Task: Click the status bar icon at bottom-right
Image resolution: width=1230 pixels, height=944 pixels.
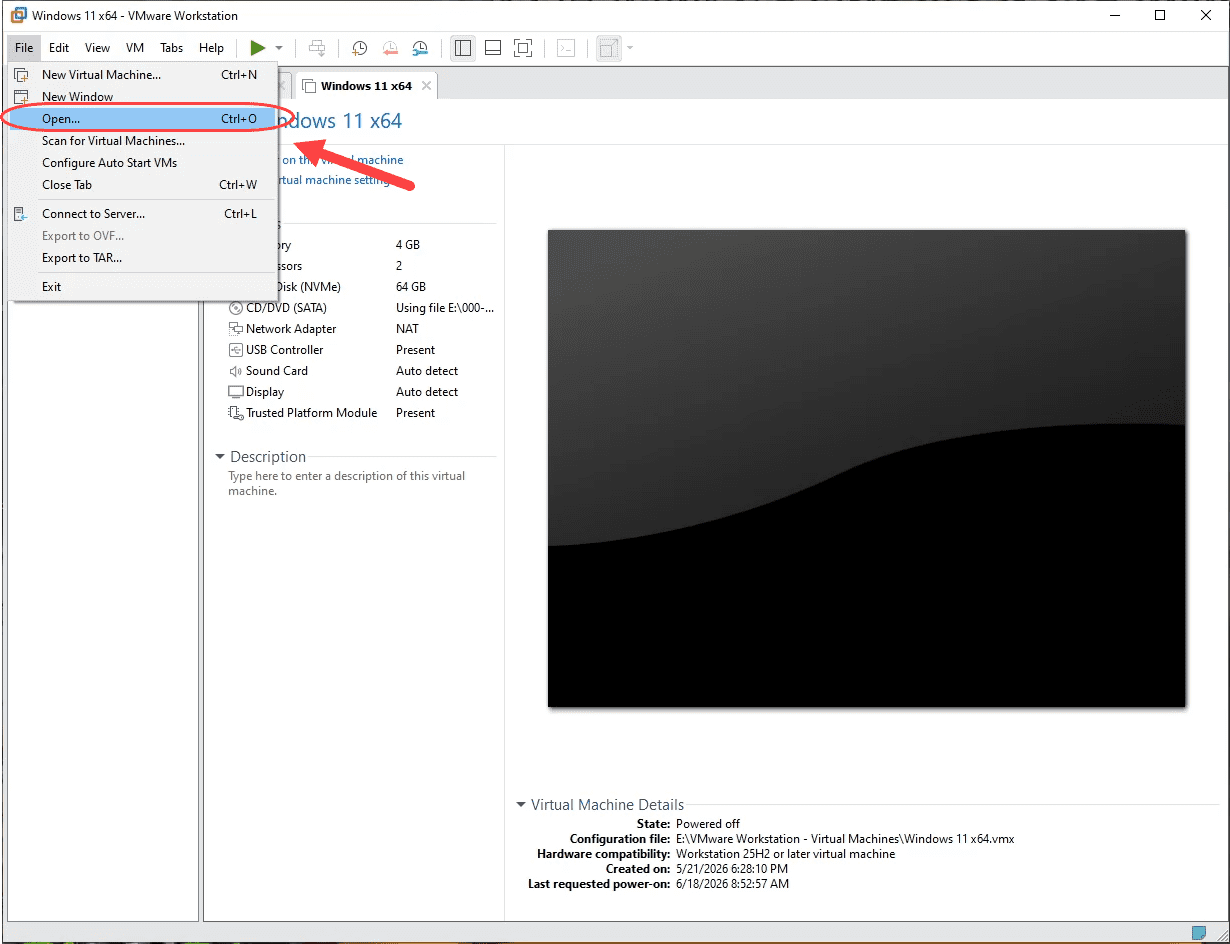Action: coord(1199,933)
